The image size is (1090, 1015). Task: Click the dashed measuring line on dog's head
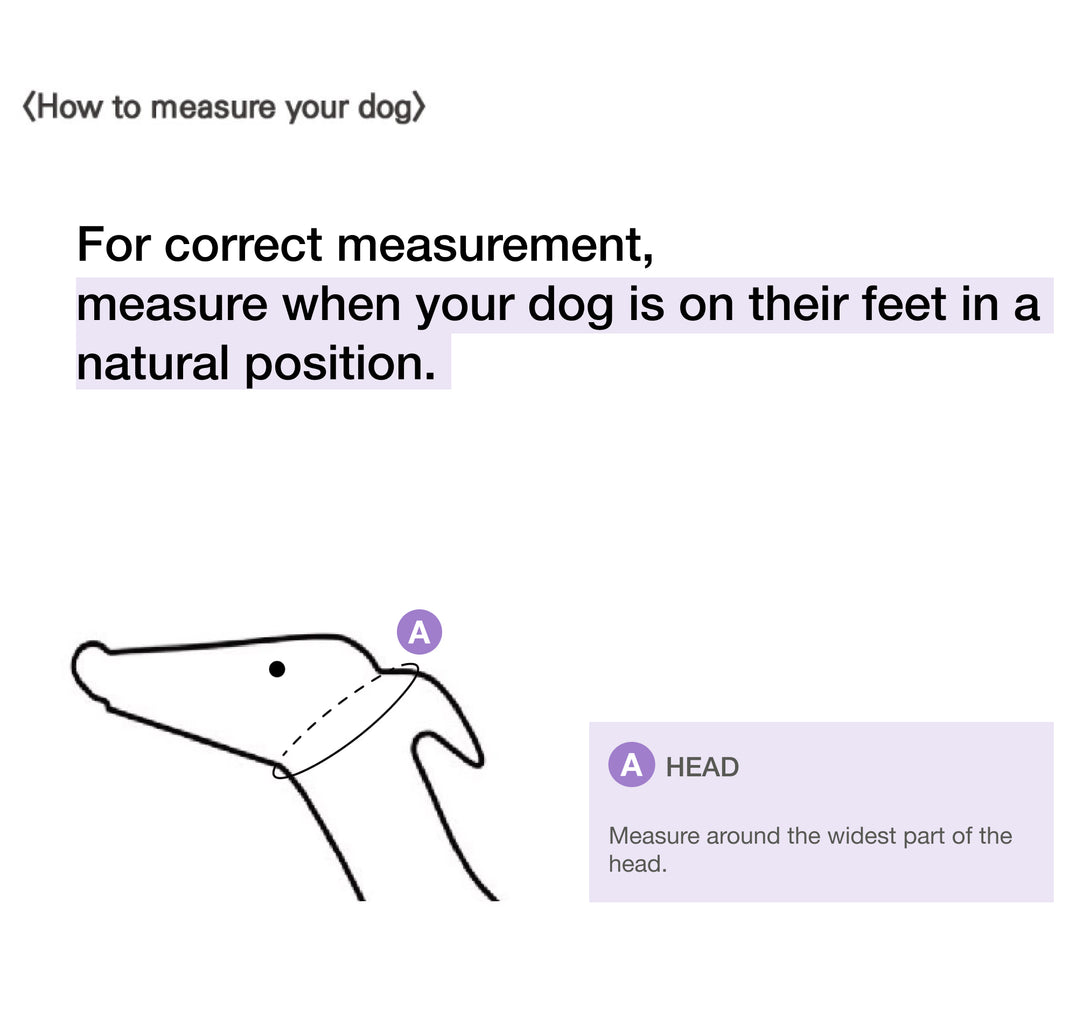(x=329, y=716)
